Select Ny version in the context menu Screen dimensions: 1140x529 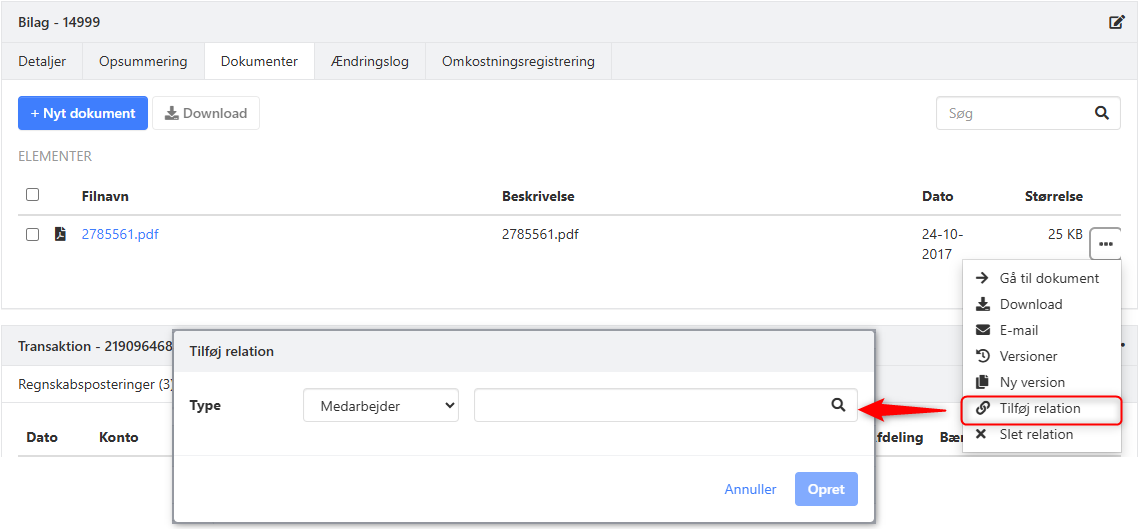1032,382
